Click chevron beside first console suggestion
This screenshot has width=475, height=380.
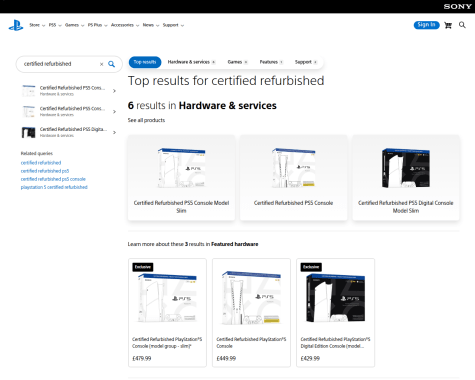point(114,91)
